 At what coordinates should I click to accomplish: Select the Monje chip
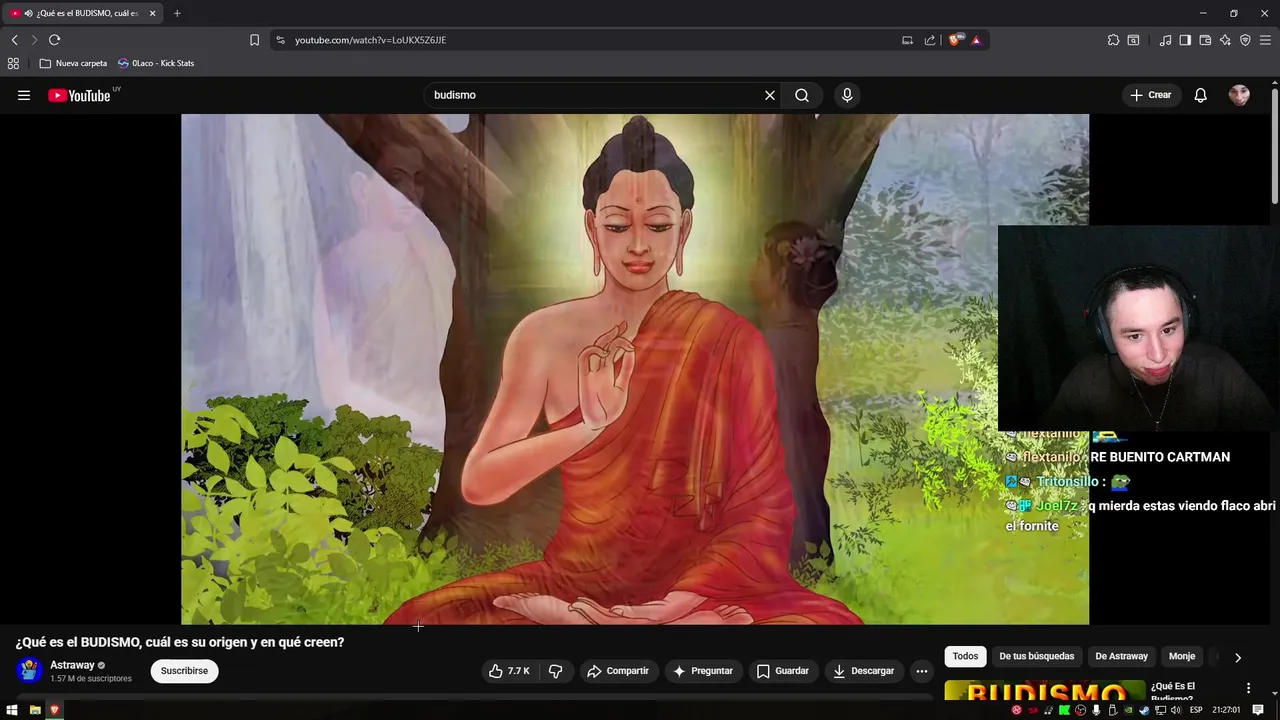click(1182, 656)
